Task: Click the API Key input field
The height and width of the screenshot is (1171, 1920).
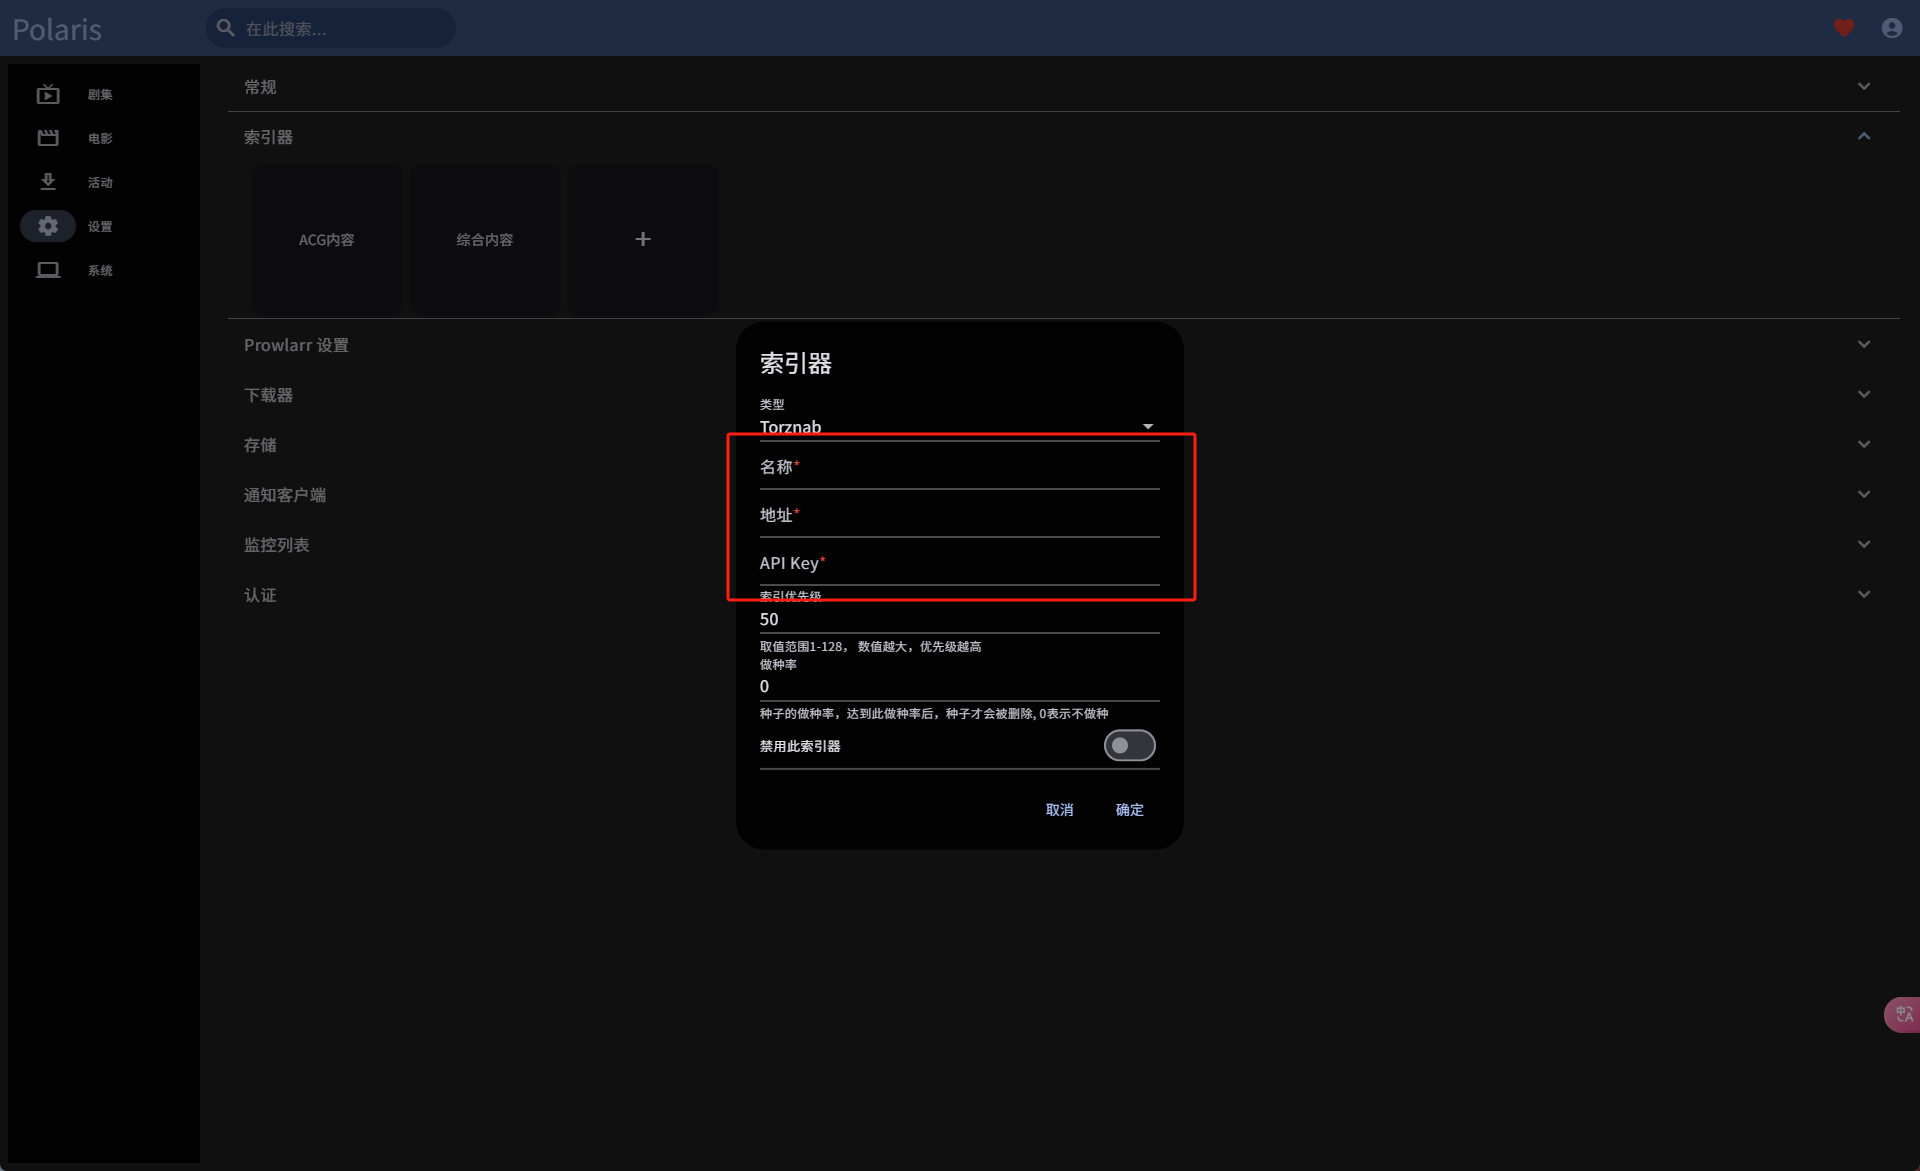Action: click(x=959, y=563)
